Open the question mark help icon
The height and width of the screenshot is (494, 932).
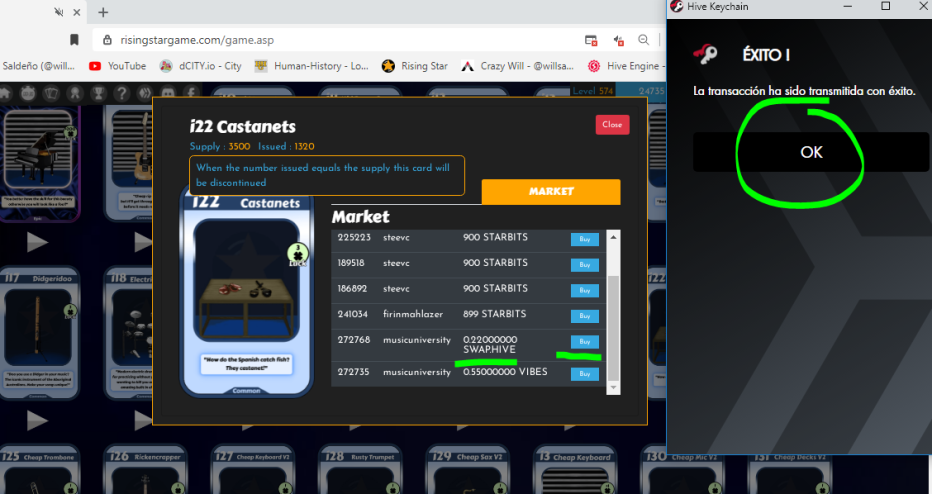tap(121, 93)
